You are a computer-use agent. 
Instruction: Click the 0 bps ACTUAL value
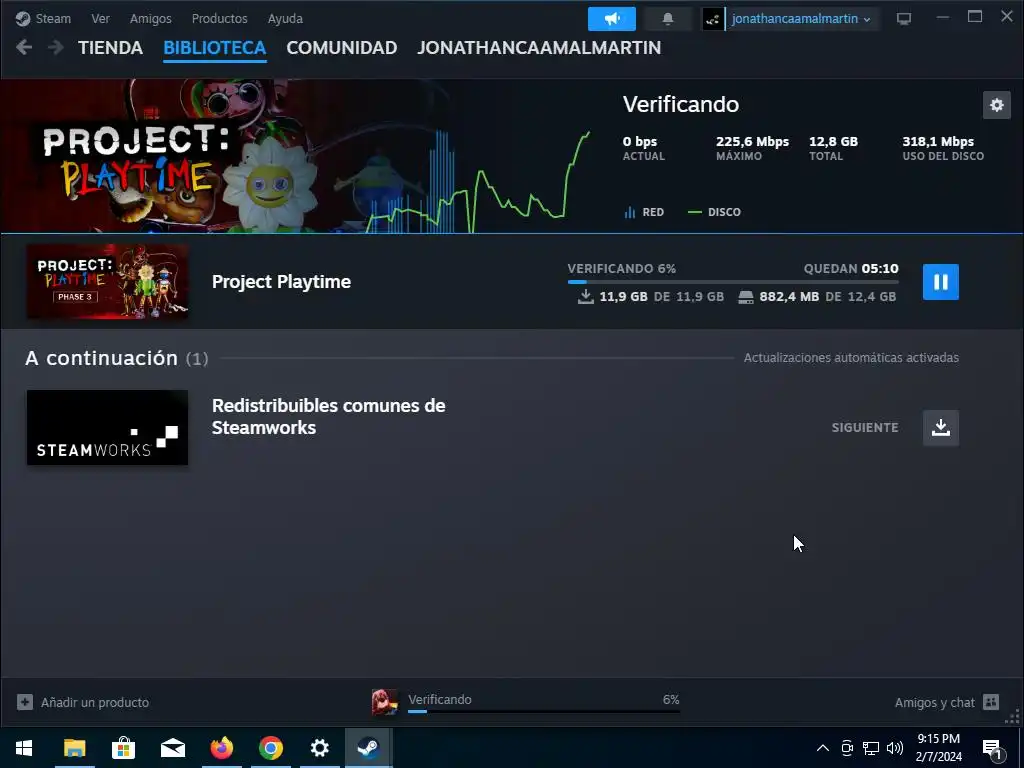click(640, 142)
